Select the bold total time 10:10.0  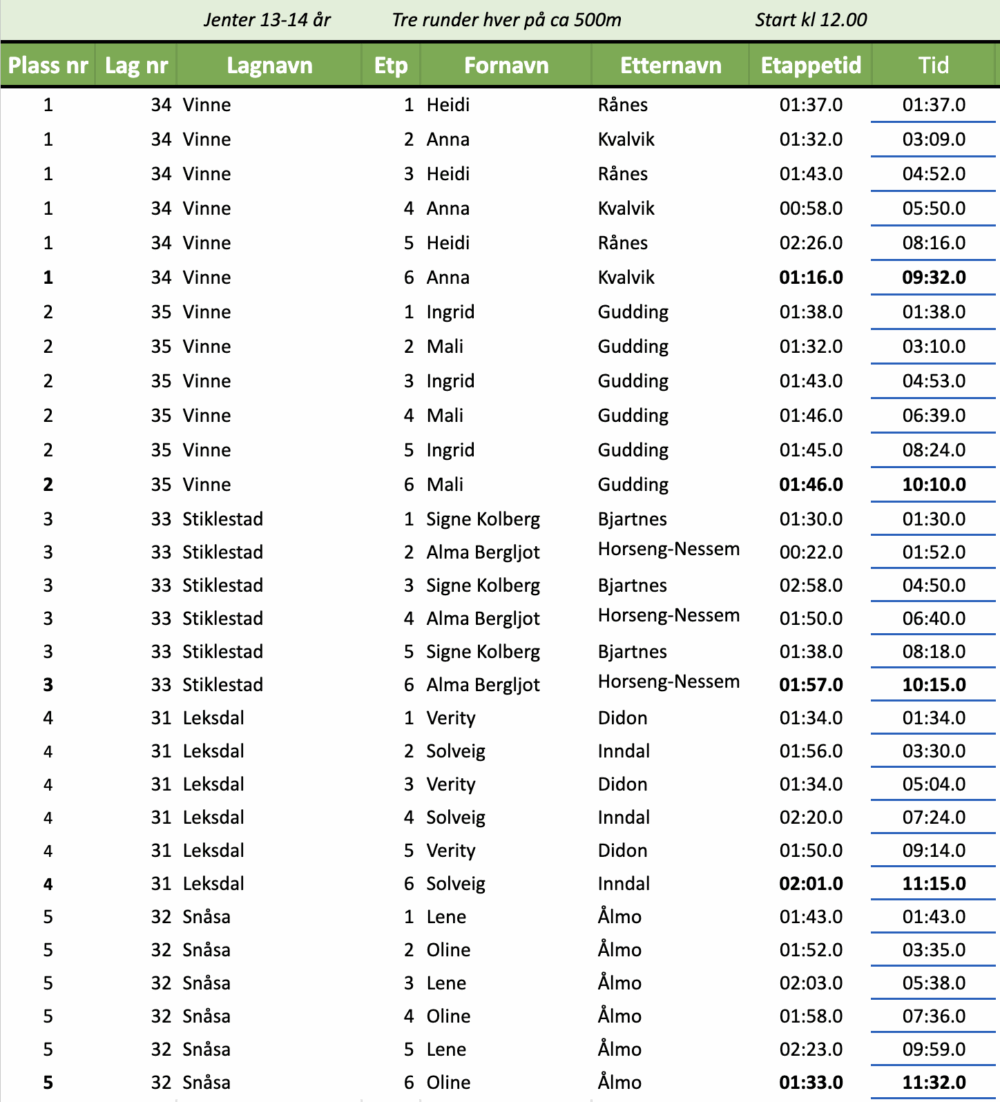(934, 485)
